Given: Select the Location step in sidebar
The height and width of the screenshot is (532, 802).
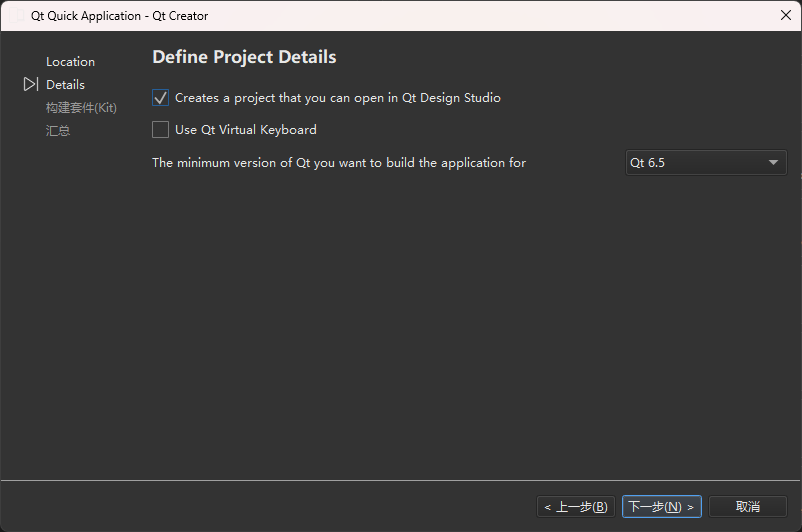Looking at the screenshot, I should coord(71,61).
